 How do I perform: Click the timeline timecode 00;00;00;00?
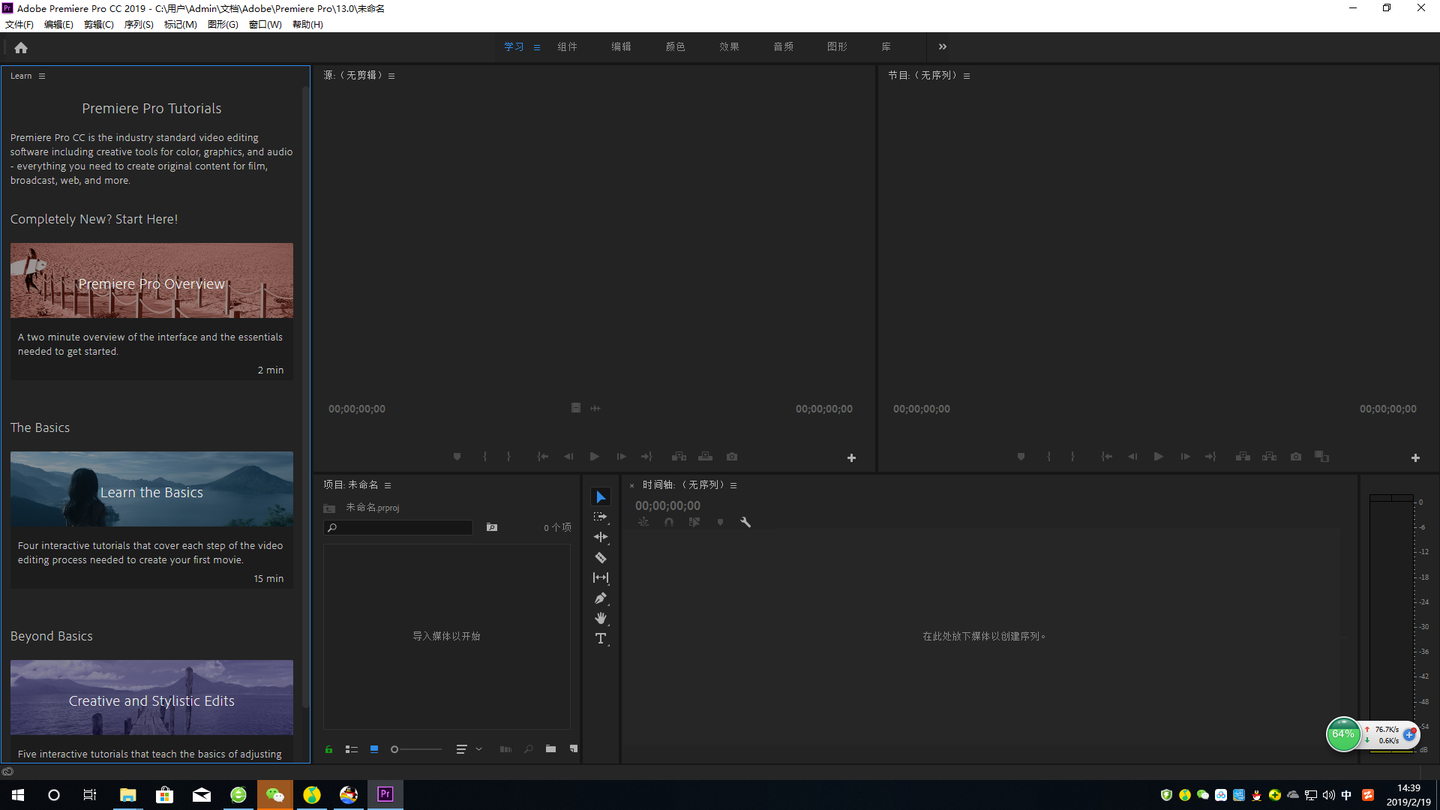[668, 506]
